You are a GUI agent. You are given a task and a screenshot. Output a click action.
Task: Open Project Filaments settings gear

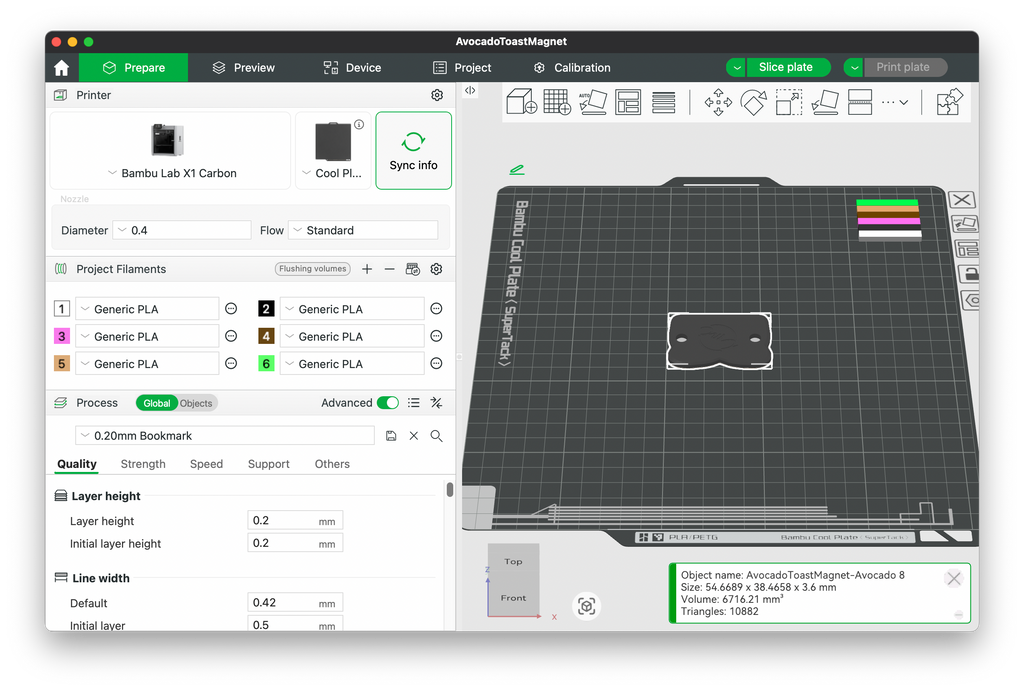coord(436,269)
